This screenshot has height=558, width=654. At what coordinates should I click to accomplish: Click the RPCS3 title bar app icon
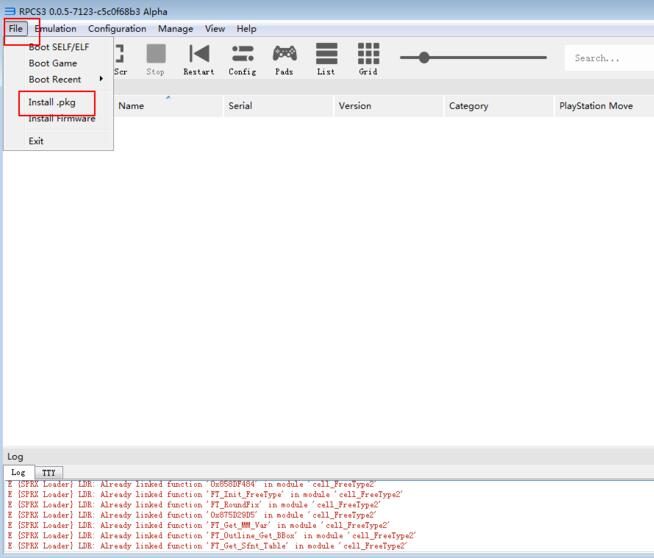pyautogui.click(x=10, y=11)
